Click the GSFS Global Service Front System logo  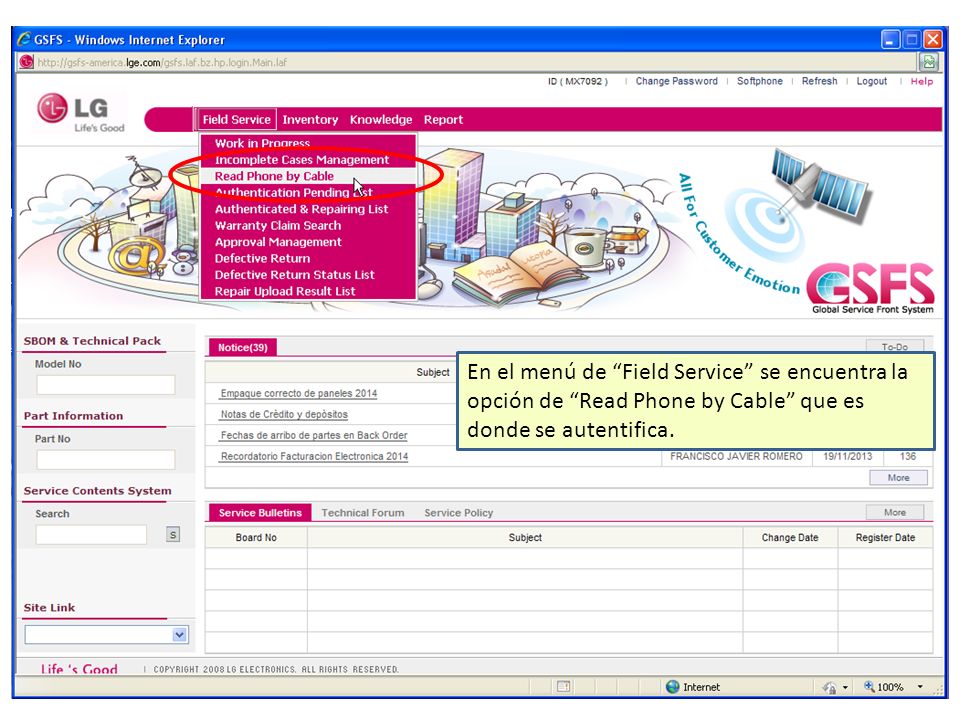(871, 288)
